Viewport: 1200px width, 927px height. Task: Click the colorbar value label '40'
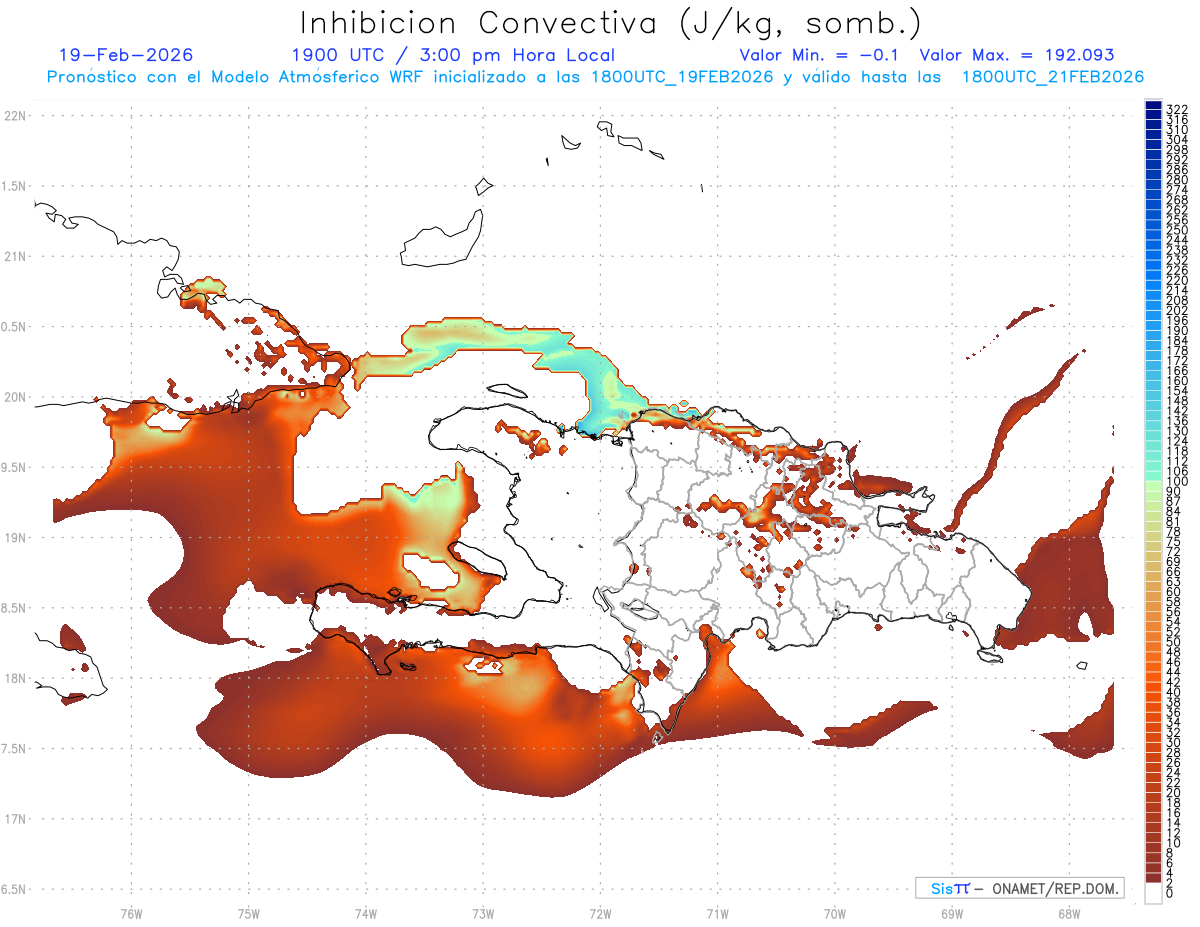point(1173,692)
